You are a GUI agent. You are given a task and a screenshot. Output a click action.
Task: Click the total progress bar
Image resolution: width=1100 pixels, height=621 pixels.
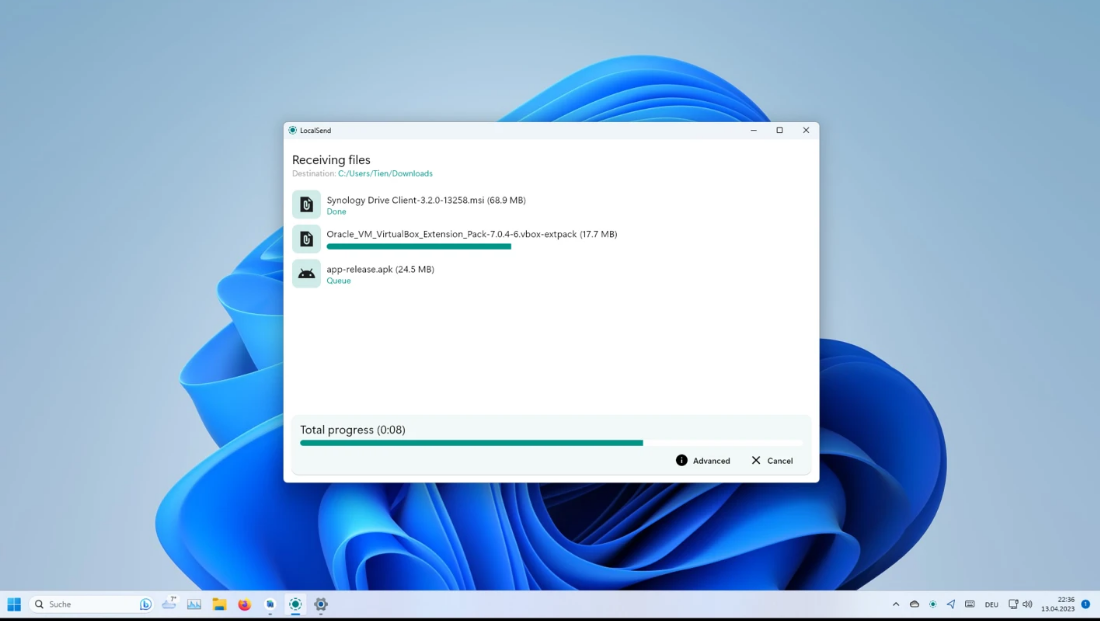(x=551, y=443)
